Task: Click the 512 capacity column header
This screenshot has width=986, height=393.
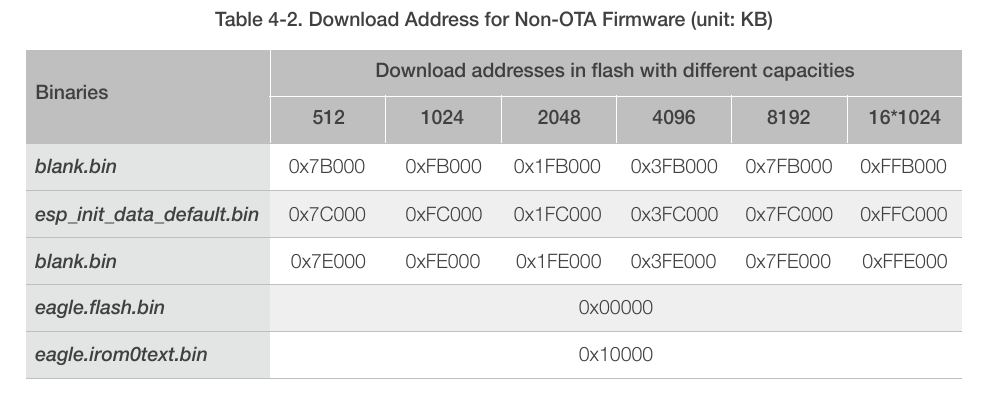Action: (328, 118)
